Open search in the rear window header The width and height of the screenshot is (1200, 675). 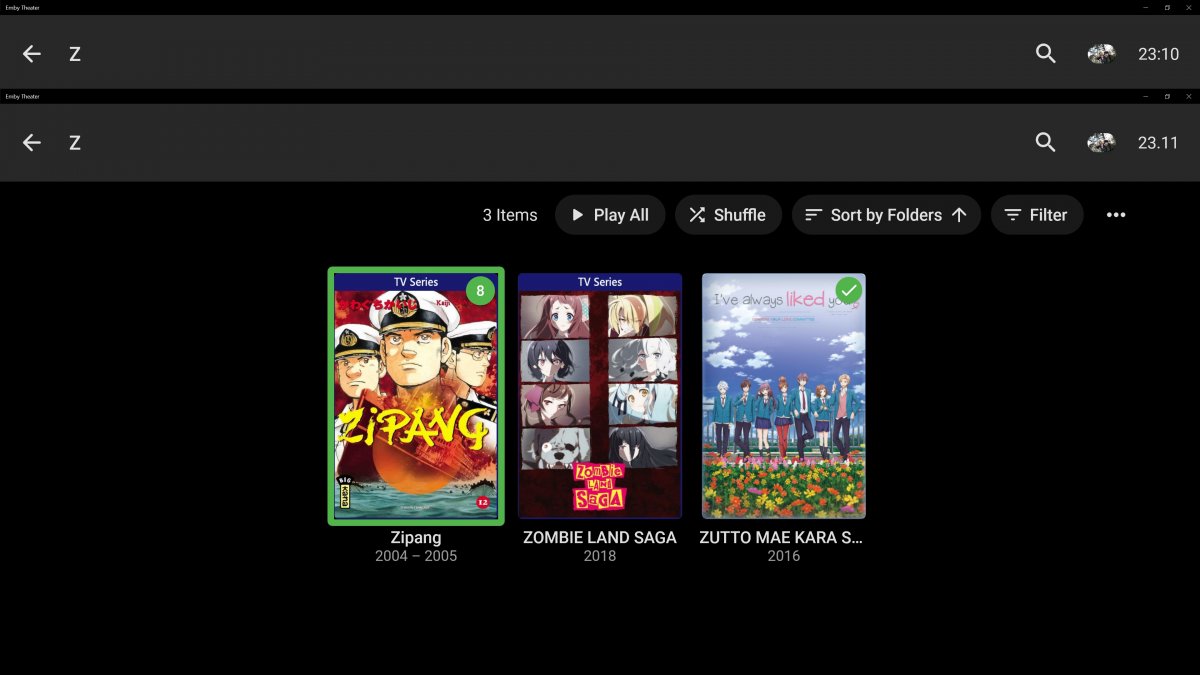1046,54
